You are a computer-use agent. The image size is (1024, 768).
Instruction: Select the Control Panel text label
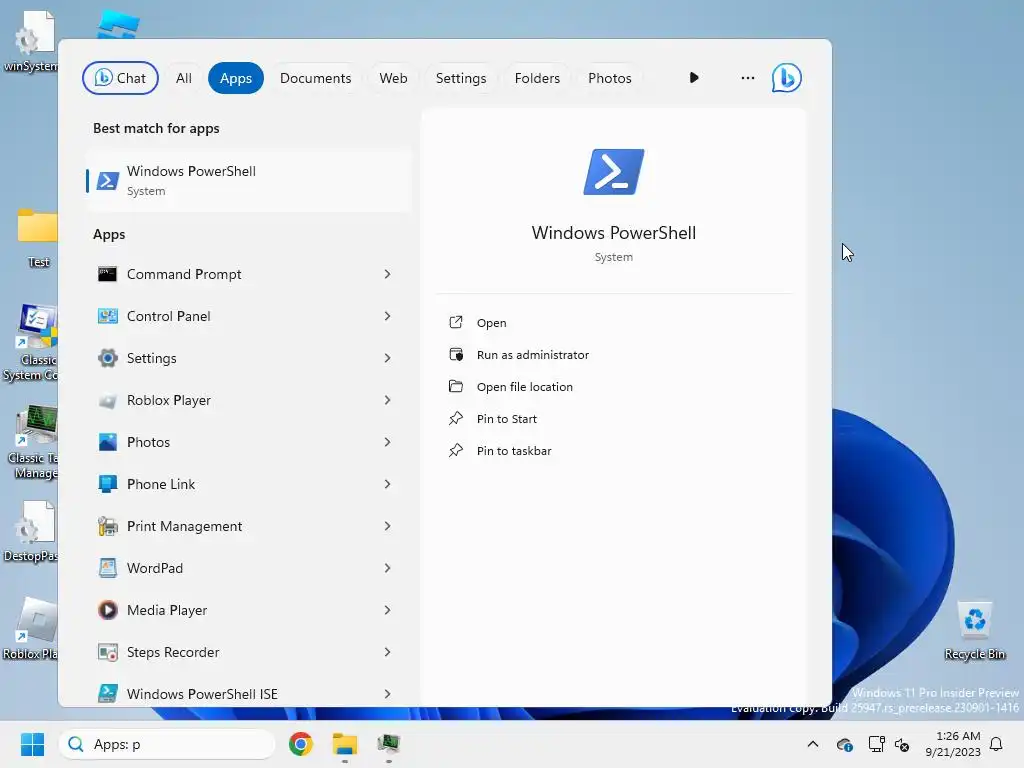(168, 316)
